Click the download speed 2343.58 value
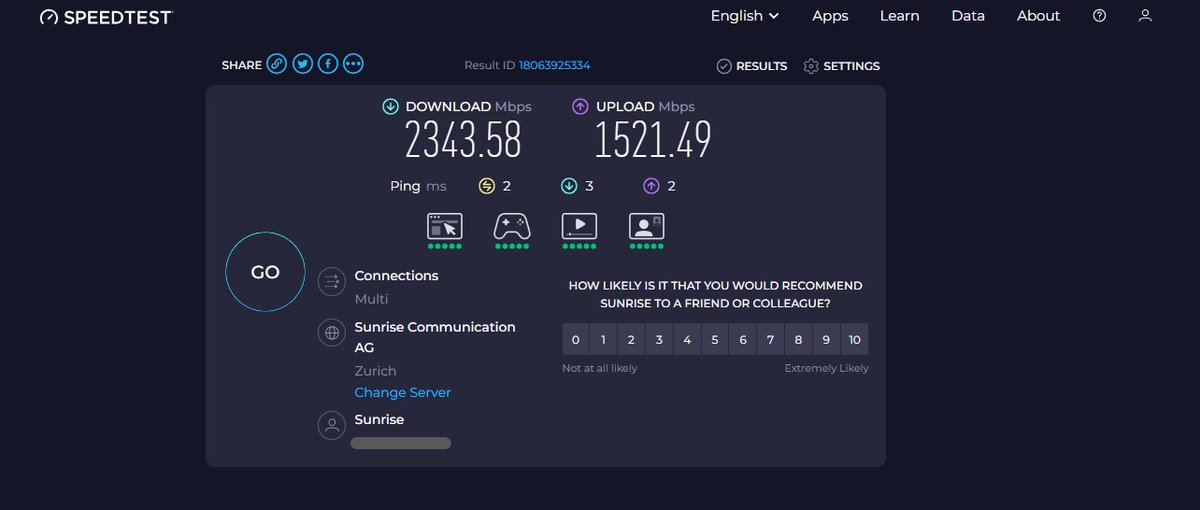Viewport: 1200px width, 510px height. (x=463, y=140)
